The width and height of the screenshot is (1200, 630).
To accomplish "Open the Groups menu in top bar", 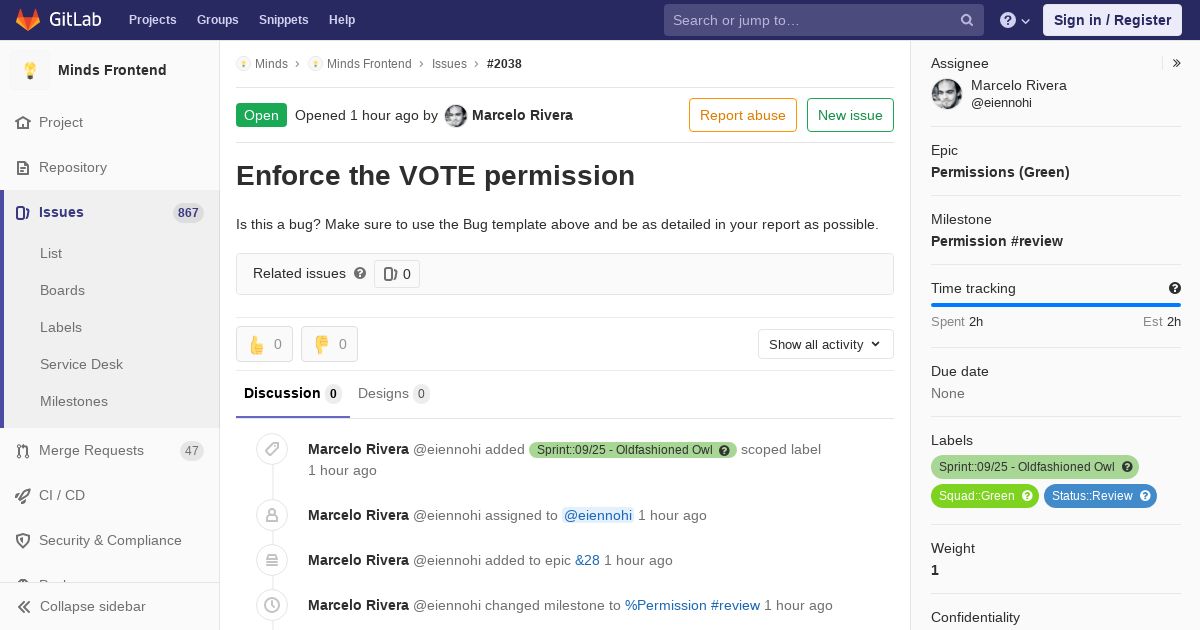I will coord(218,20).
